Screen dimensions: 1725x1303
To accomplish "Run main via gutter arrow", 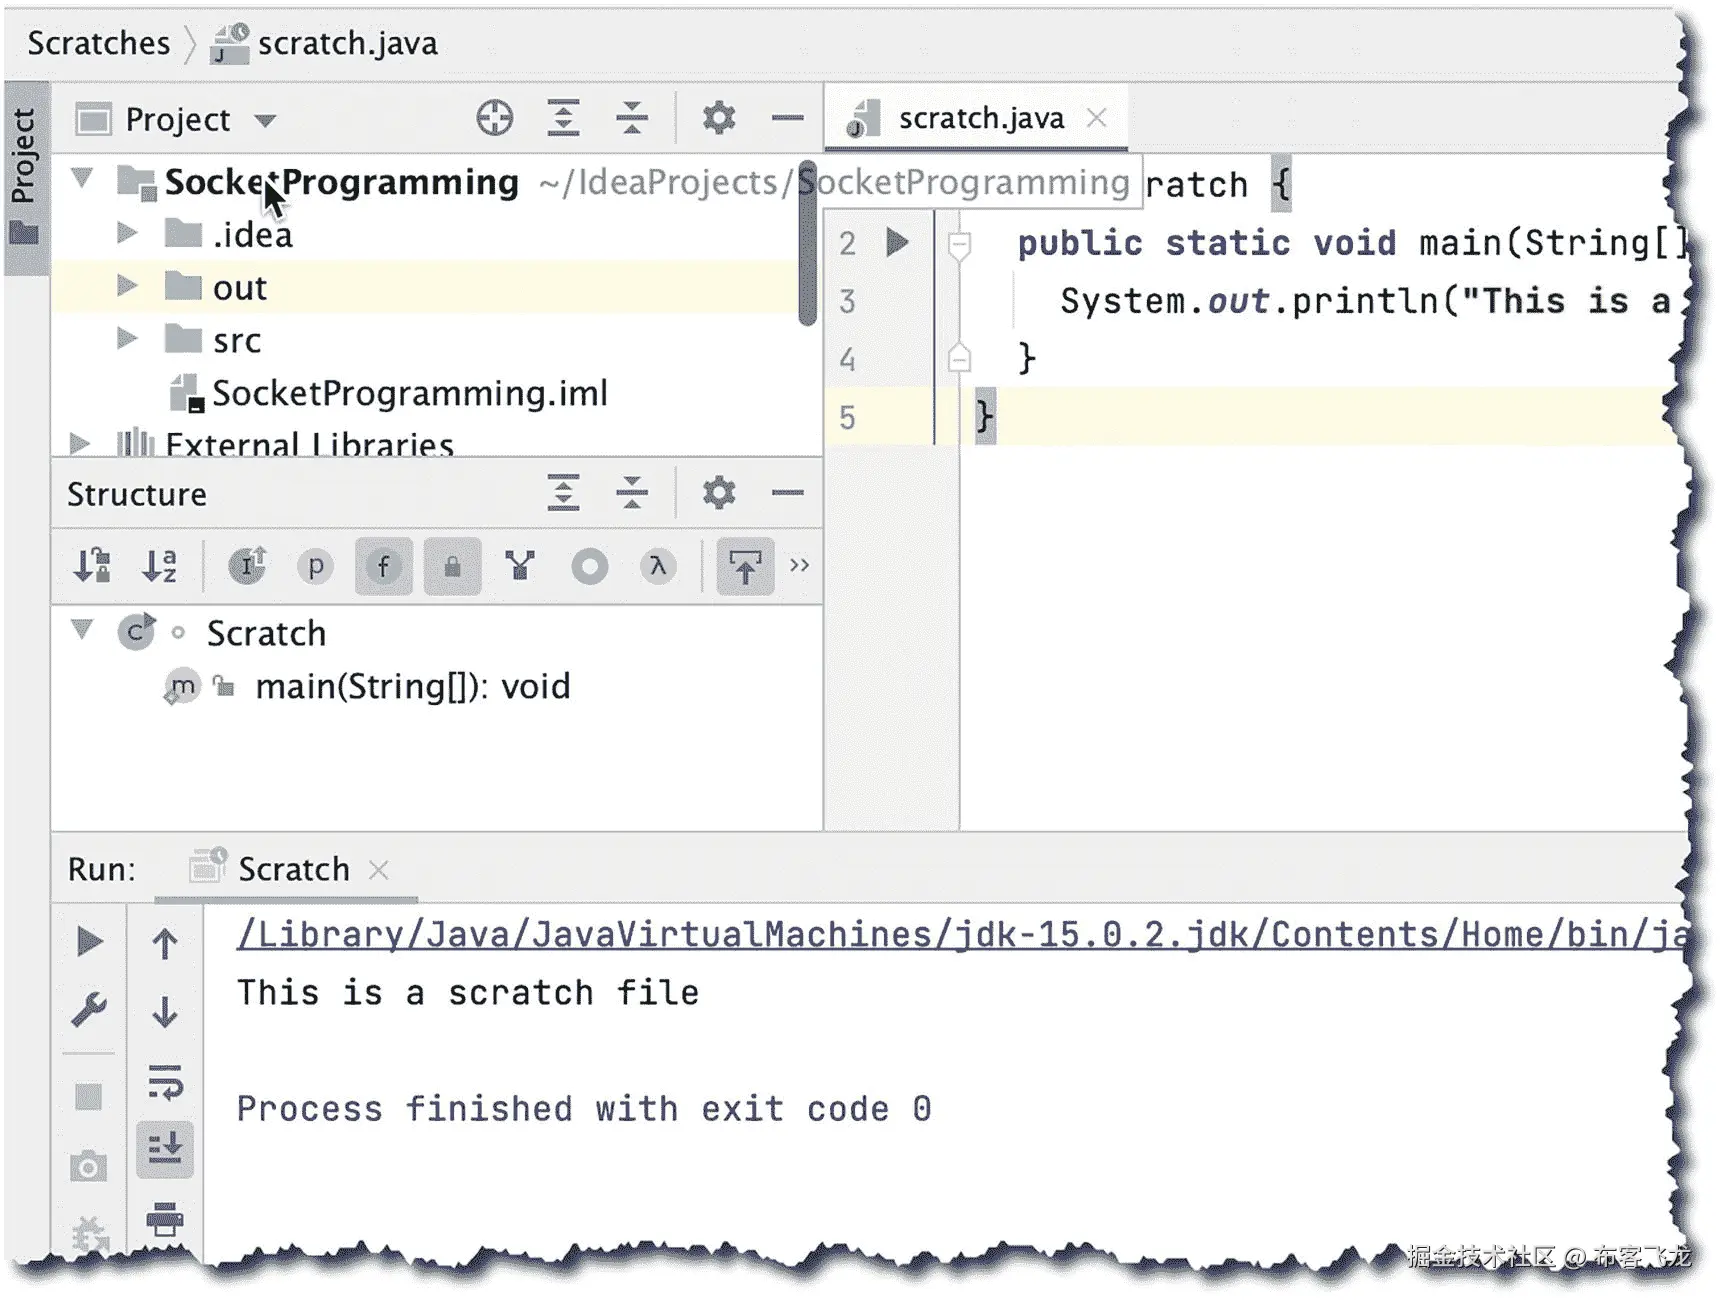I will (x=897, y=242).
